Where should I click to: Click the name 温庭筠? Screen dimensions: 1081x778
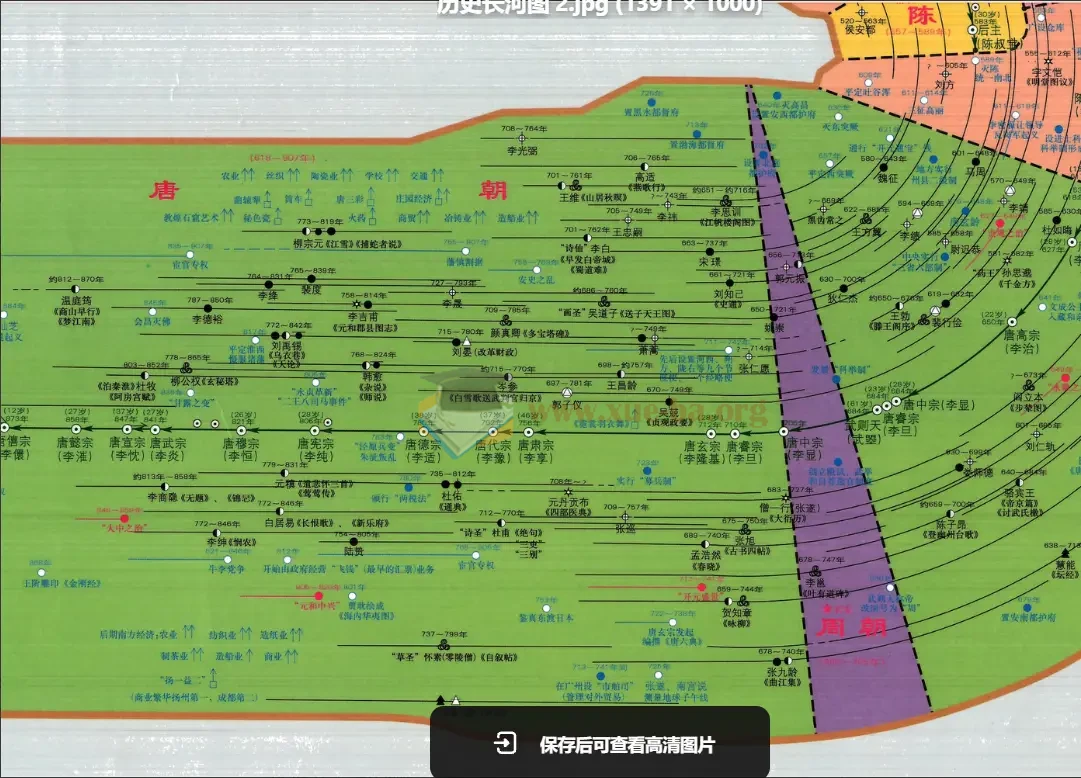click(x=76, y=300)
